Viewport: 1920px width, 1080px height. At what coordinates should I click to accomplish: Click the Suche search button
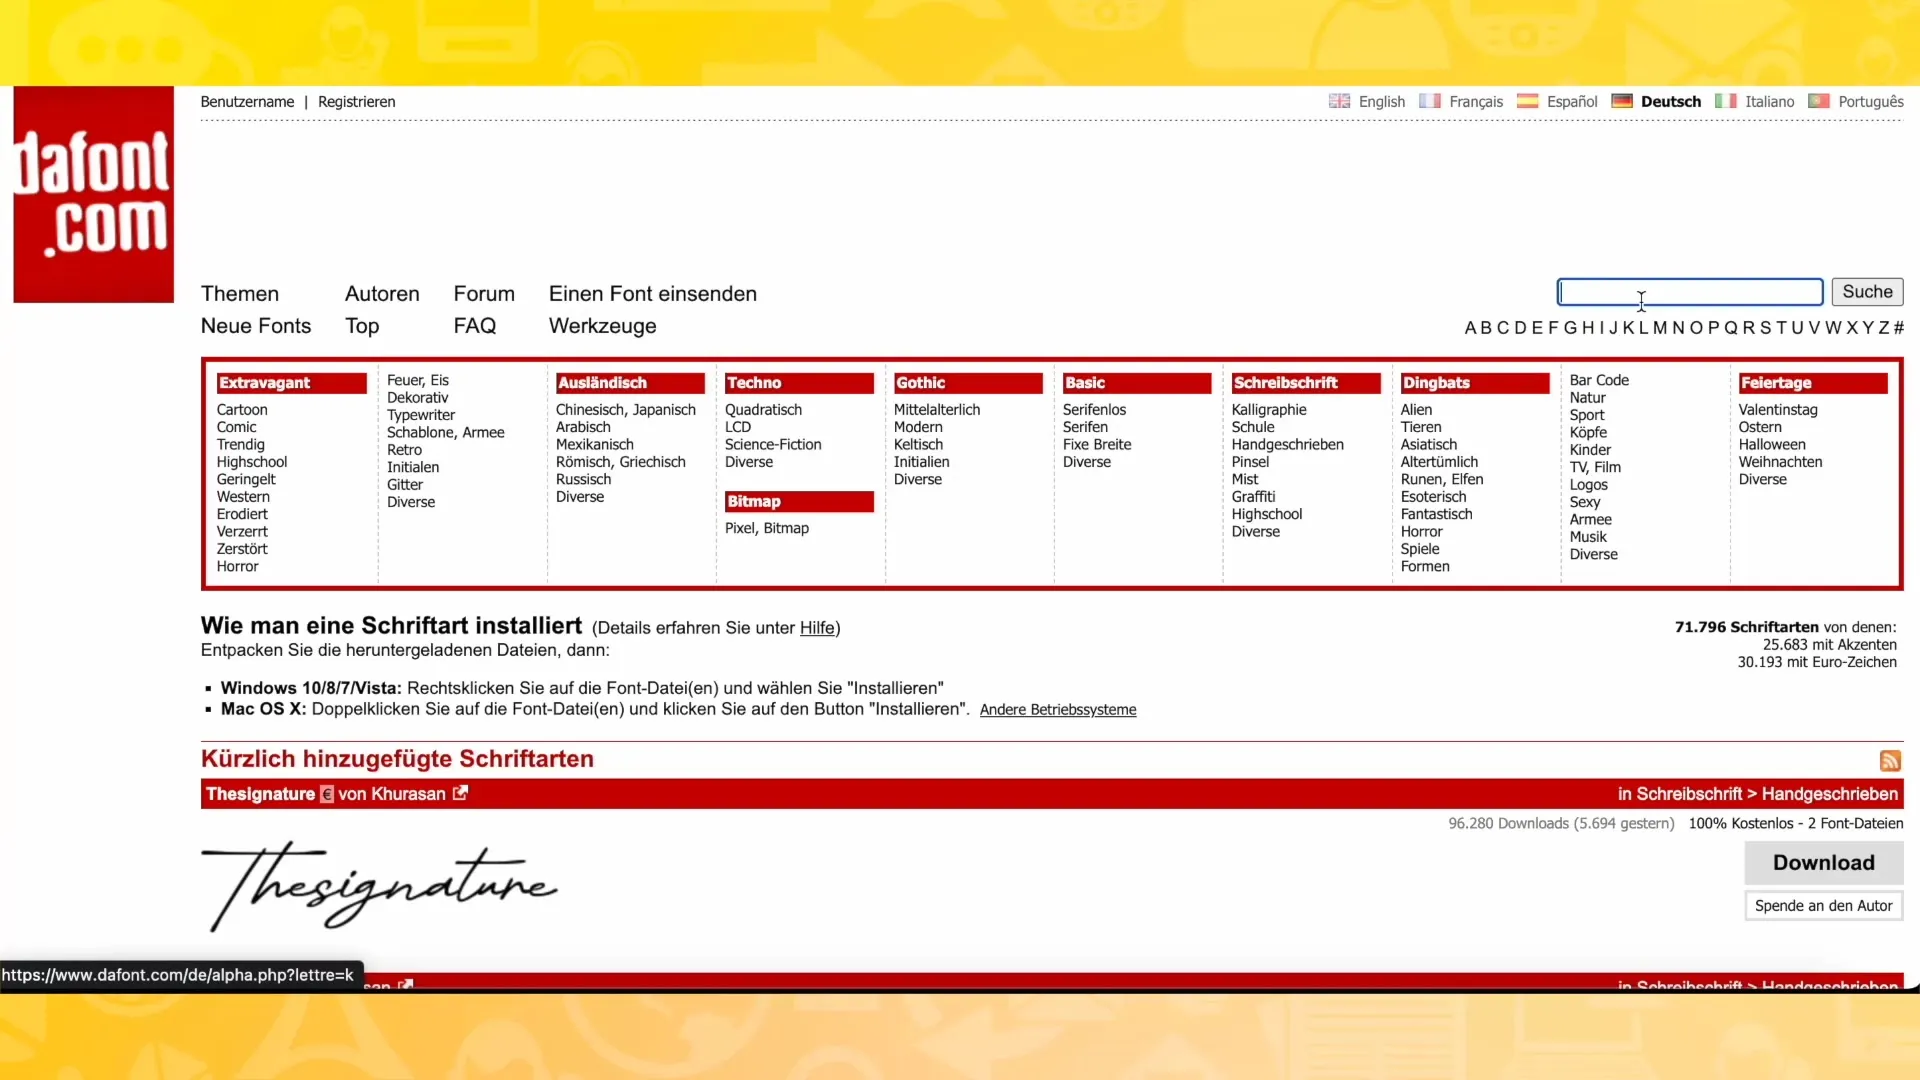tap(1869, 291)
